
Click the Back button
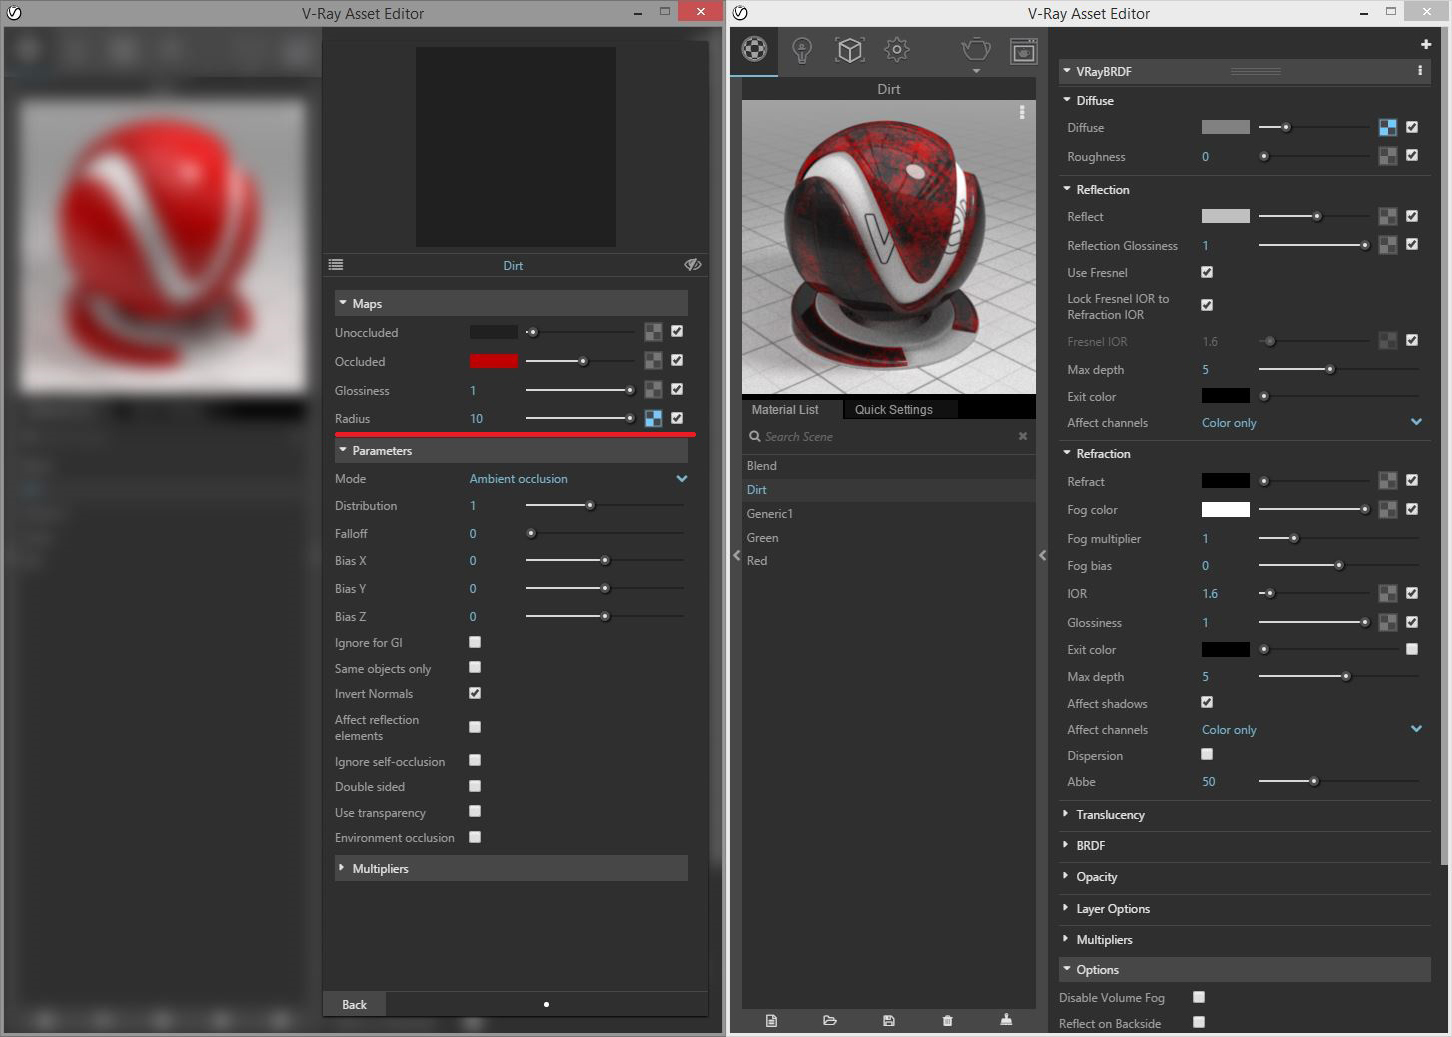354,1004
